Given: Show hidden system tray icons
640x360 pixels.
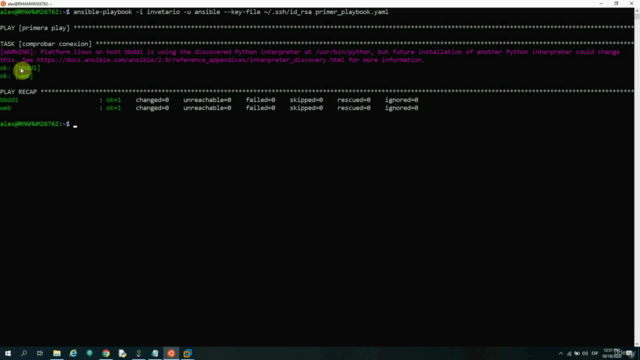Looking at the screenshot, I should (x=561, y=353).
